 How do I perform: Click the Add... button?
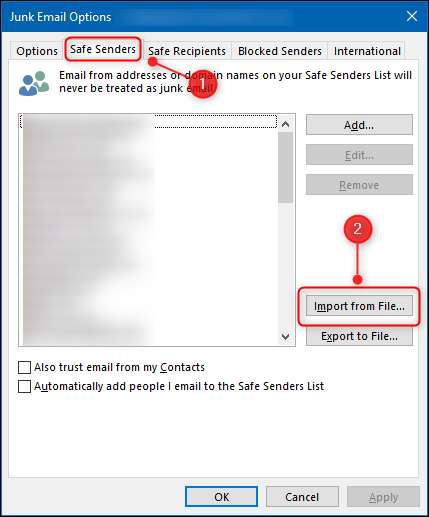tap(359, 125)
